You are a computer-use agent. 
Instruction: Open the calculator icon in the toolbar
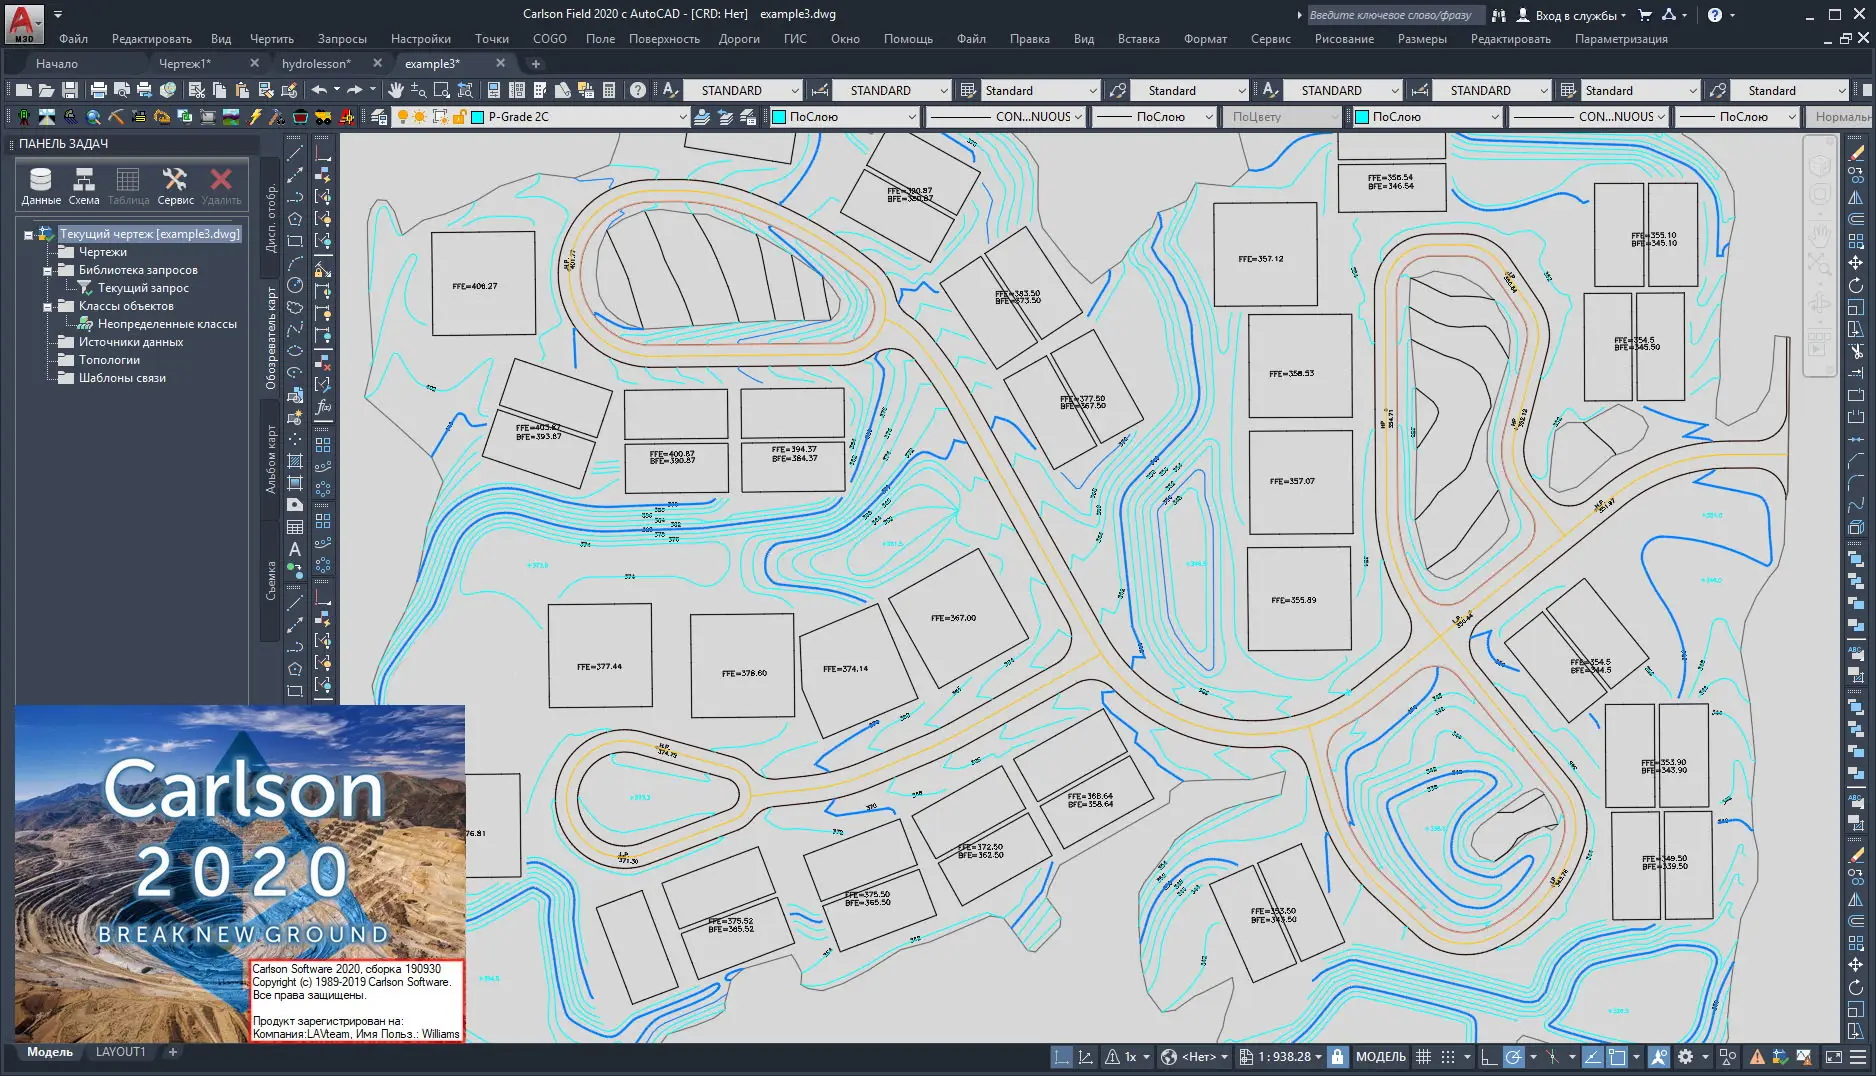[x=609, y=90]
